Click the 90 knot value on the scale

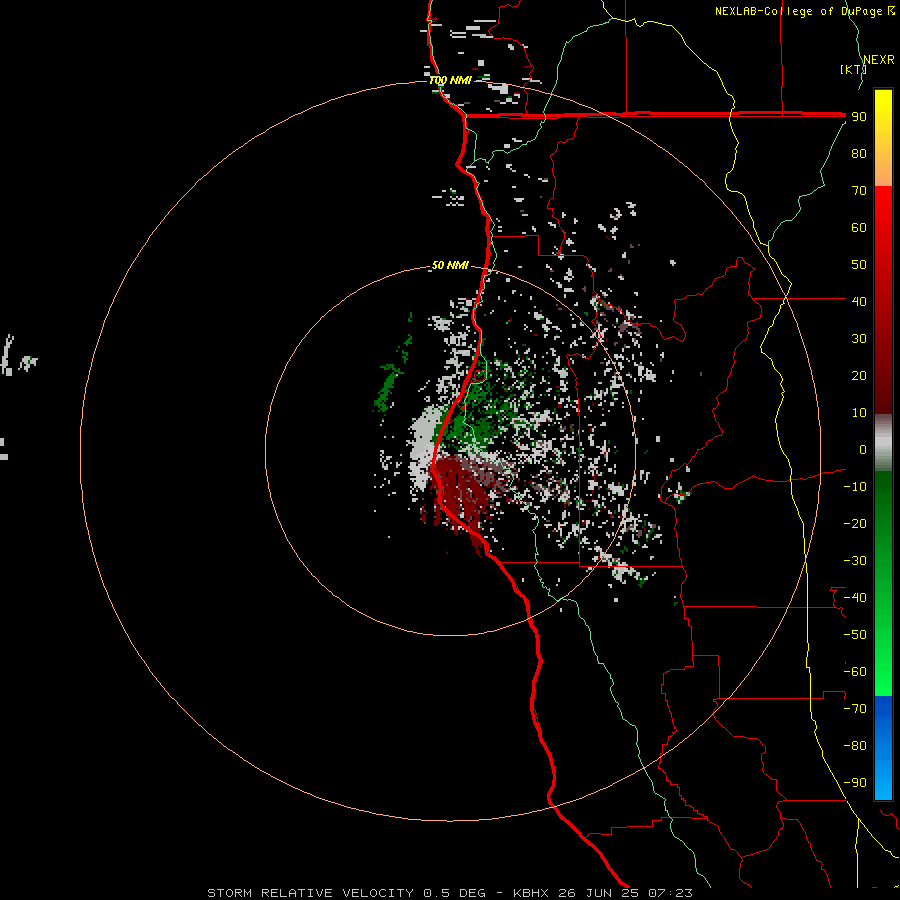(859, 117)
